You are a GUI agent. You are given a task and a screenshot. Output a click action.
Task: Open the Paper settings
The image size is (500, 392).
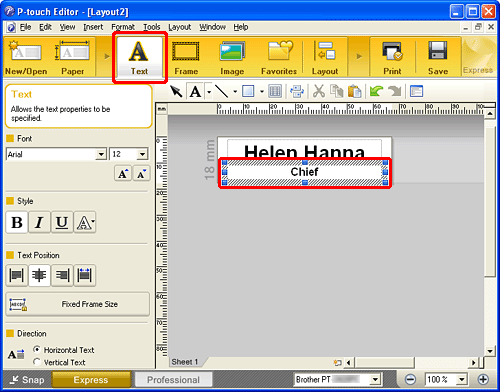coord(72,57)
